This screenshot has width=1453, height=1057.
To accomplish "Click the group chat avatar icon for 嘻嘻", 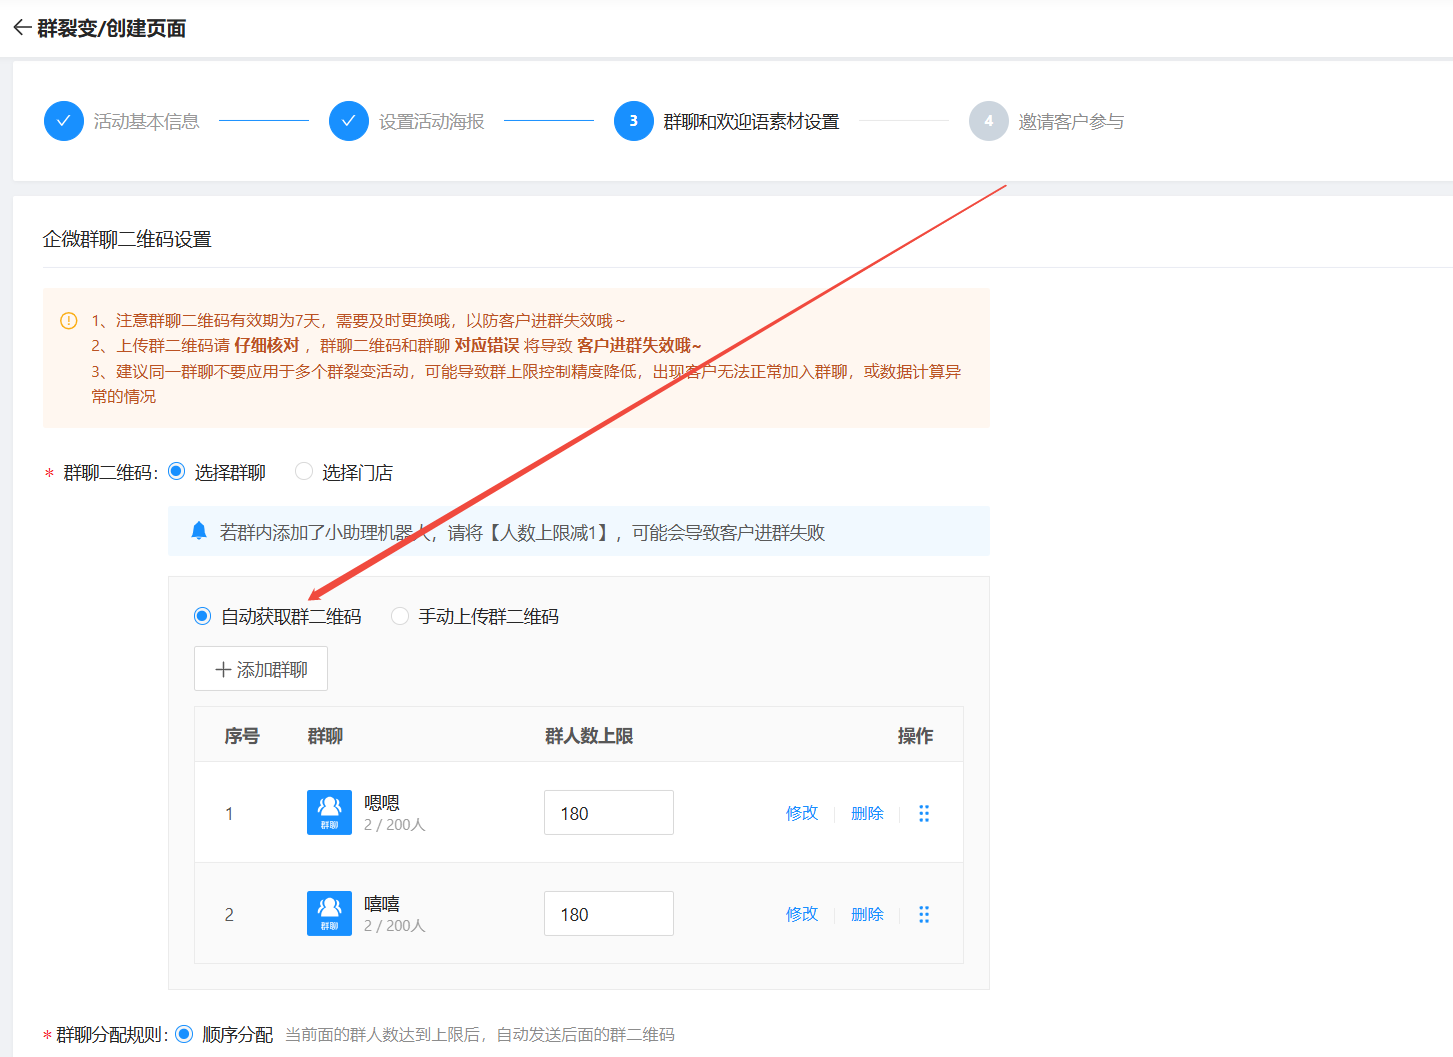I will point(329,913).
